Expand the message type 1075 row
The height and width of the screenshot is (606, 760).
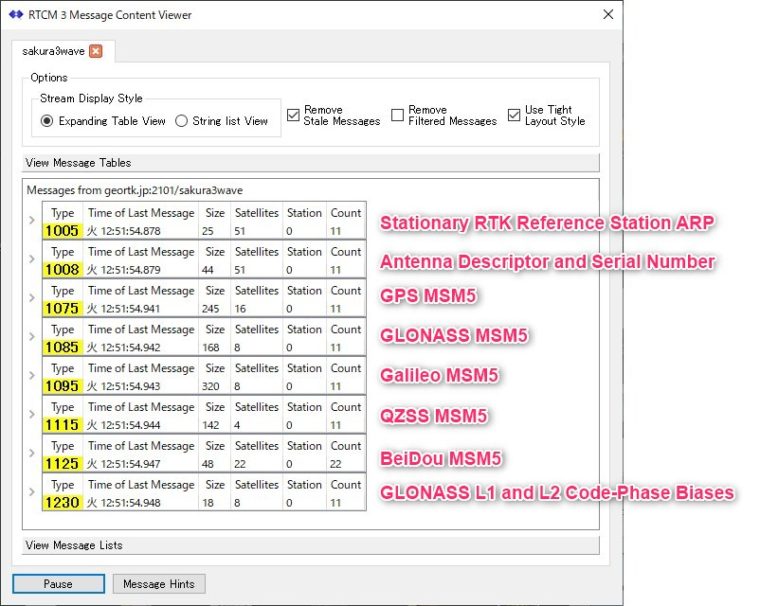31,299
